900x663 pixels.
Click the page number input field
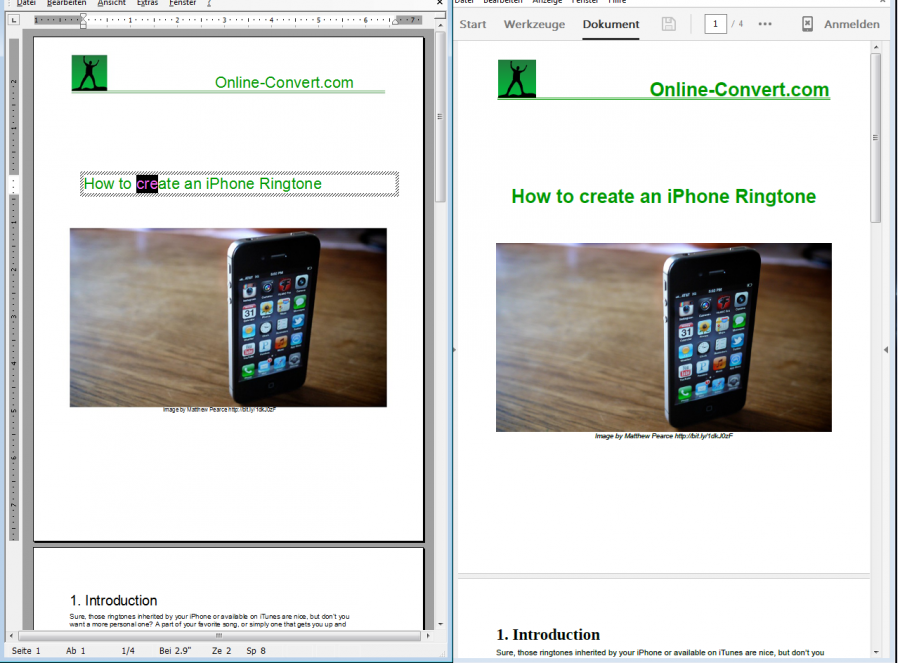(x=715, y=24)
